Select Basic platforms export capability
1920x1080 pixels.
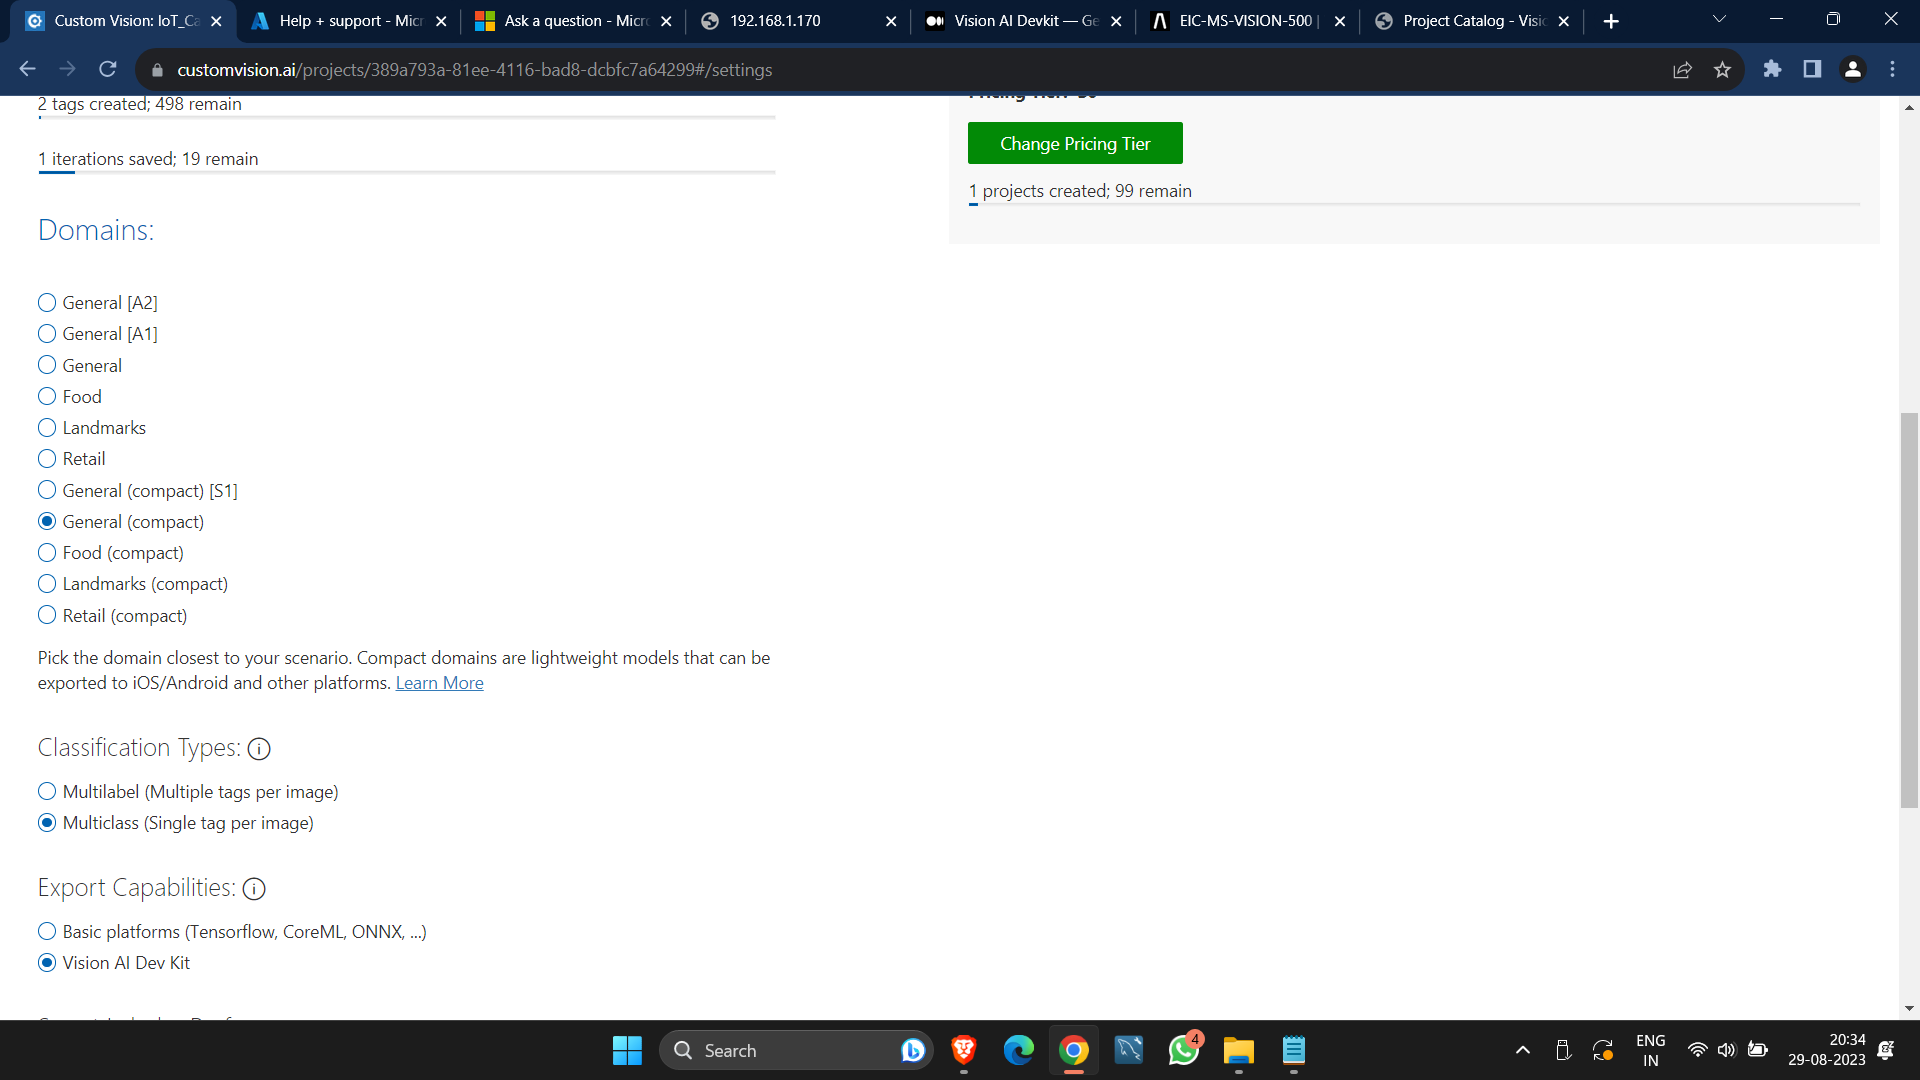coord(47,932)
